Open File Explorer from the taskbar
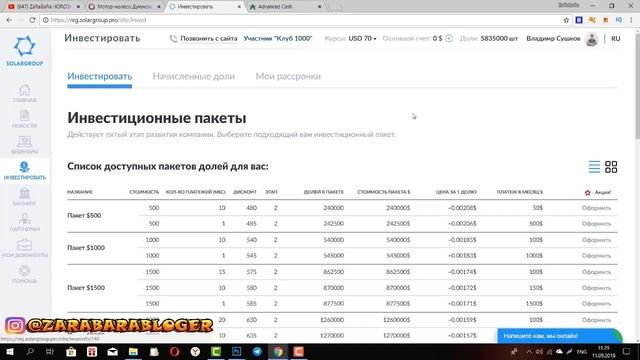Screen dimensions: 640x360 click(133, 351)
